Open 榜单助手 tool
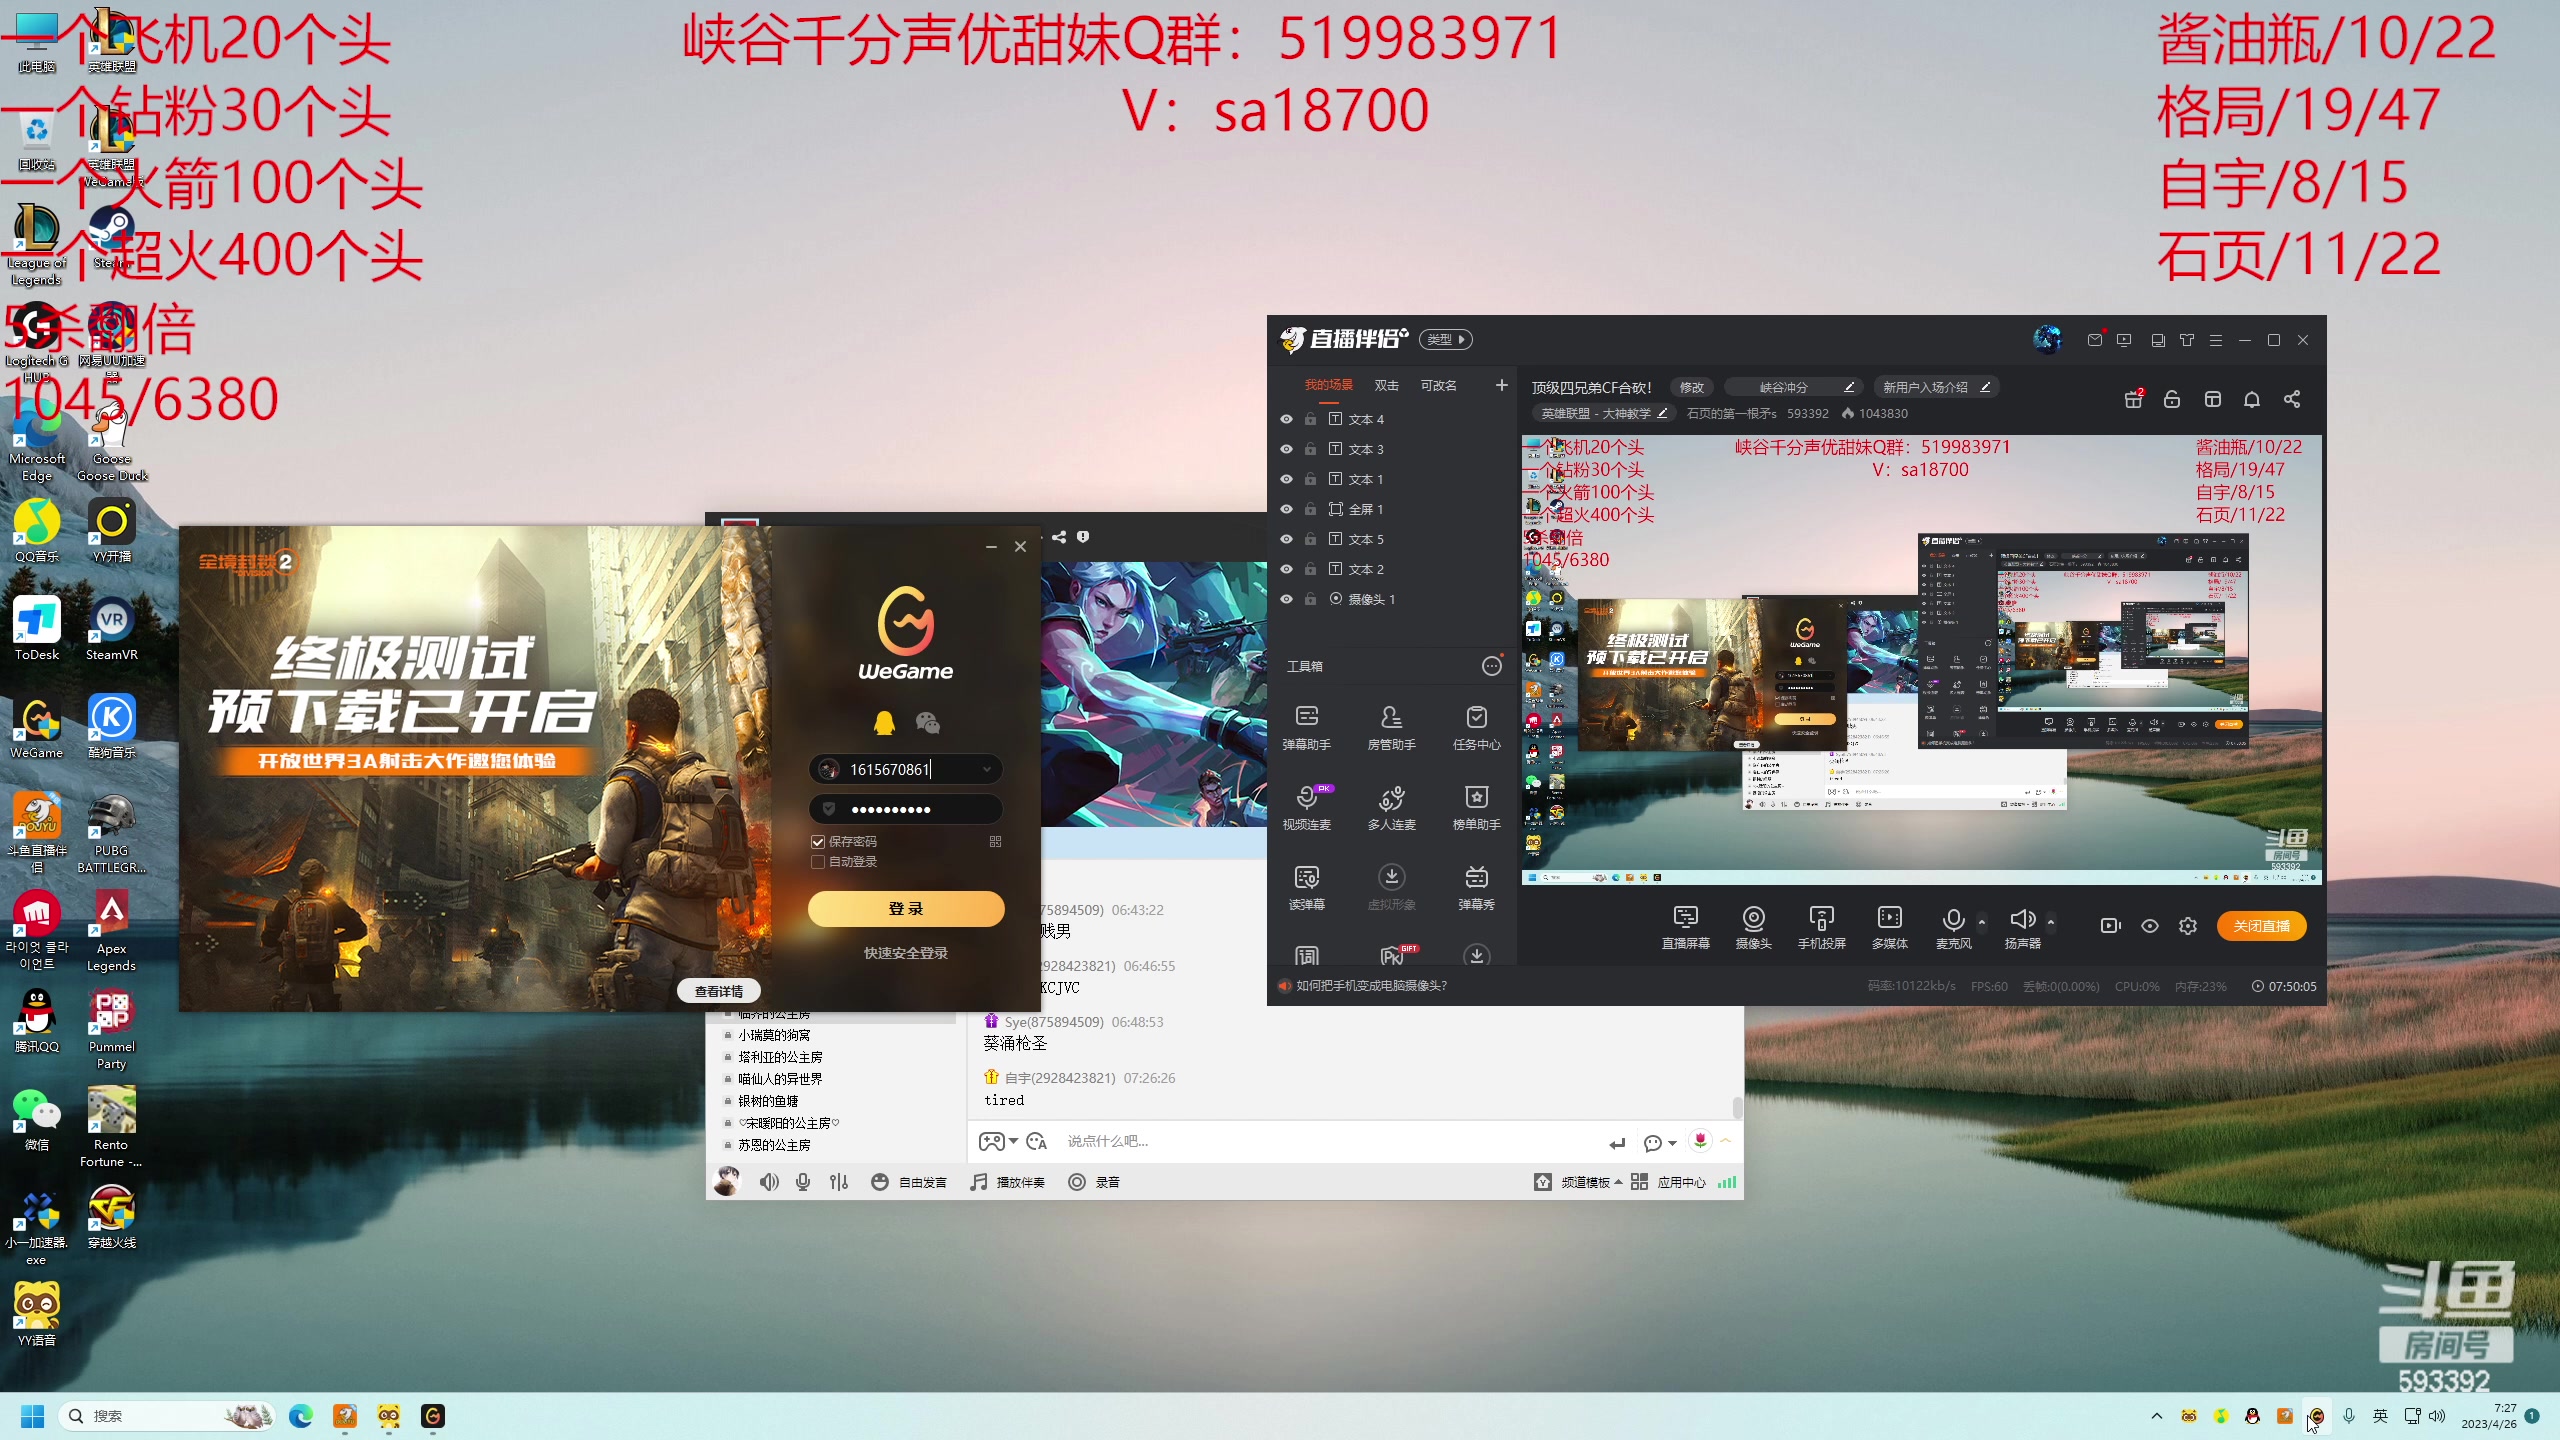2560x1440 pixels. point(1476,807)
